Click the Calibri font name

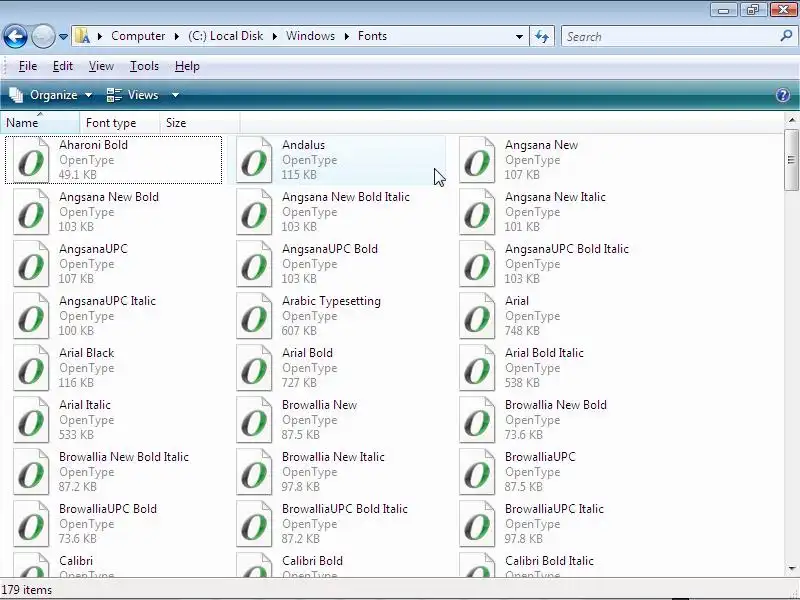click(x=76, y=561)
